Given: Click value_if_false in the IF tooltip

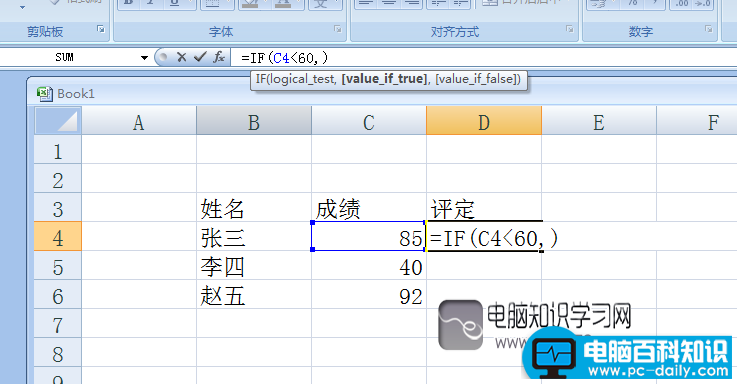Looking at the screenshot, I should click(476, 79).
